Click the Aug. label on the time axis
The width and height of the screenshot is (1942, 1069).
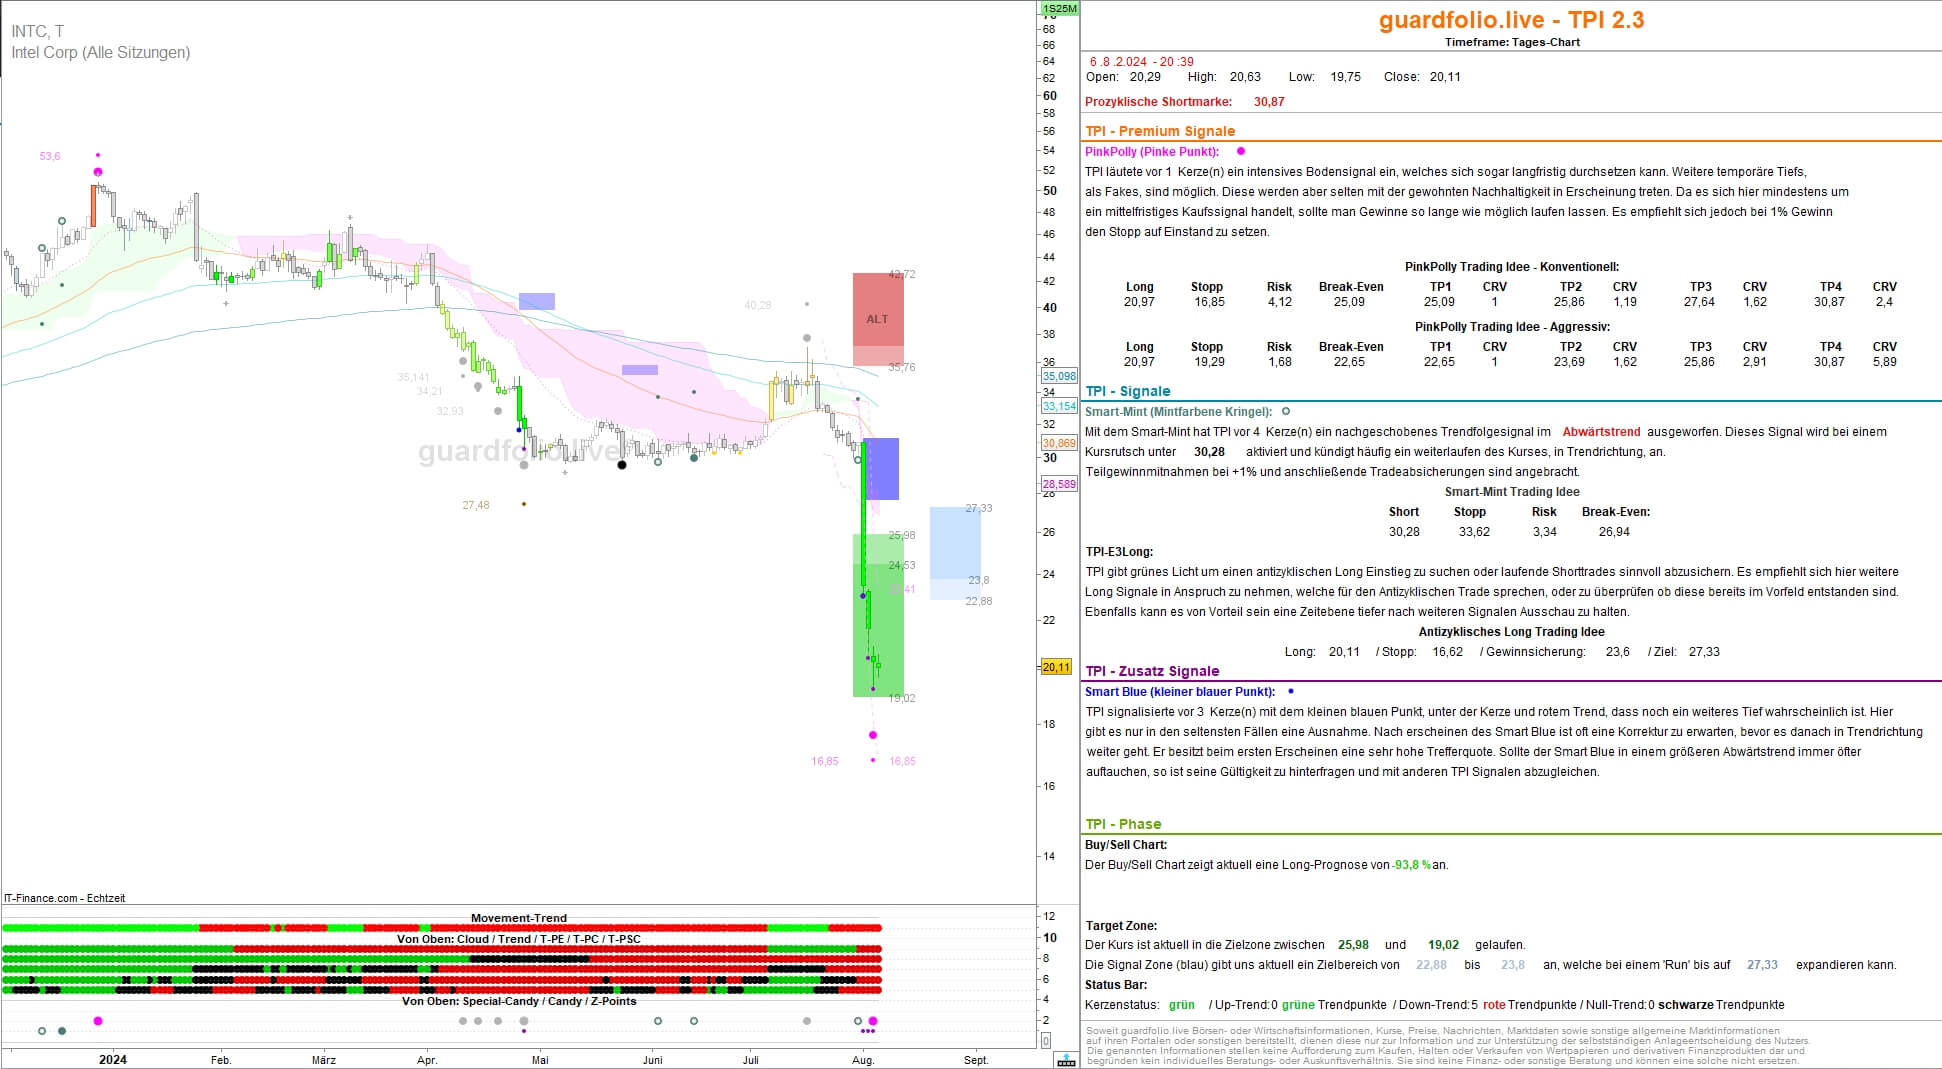click(x=863, y=1060)
